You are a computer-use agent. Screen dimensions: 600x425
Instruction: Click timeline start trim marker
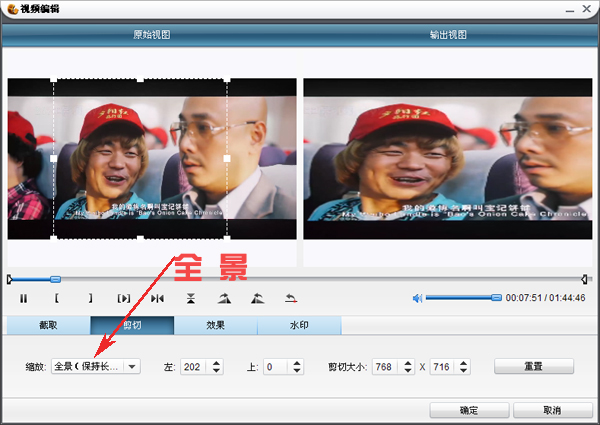pyautogui.click(x=10, y=279)
